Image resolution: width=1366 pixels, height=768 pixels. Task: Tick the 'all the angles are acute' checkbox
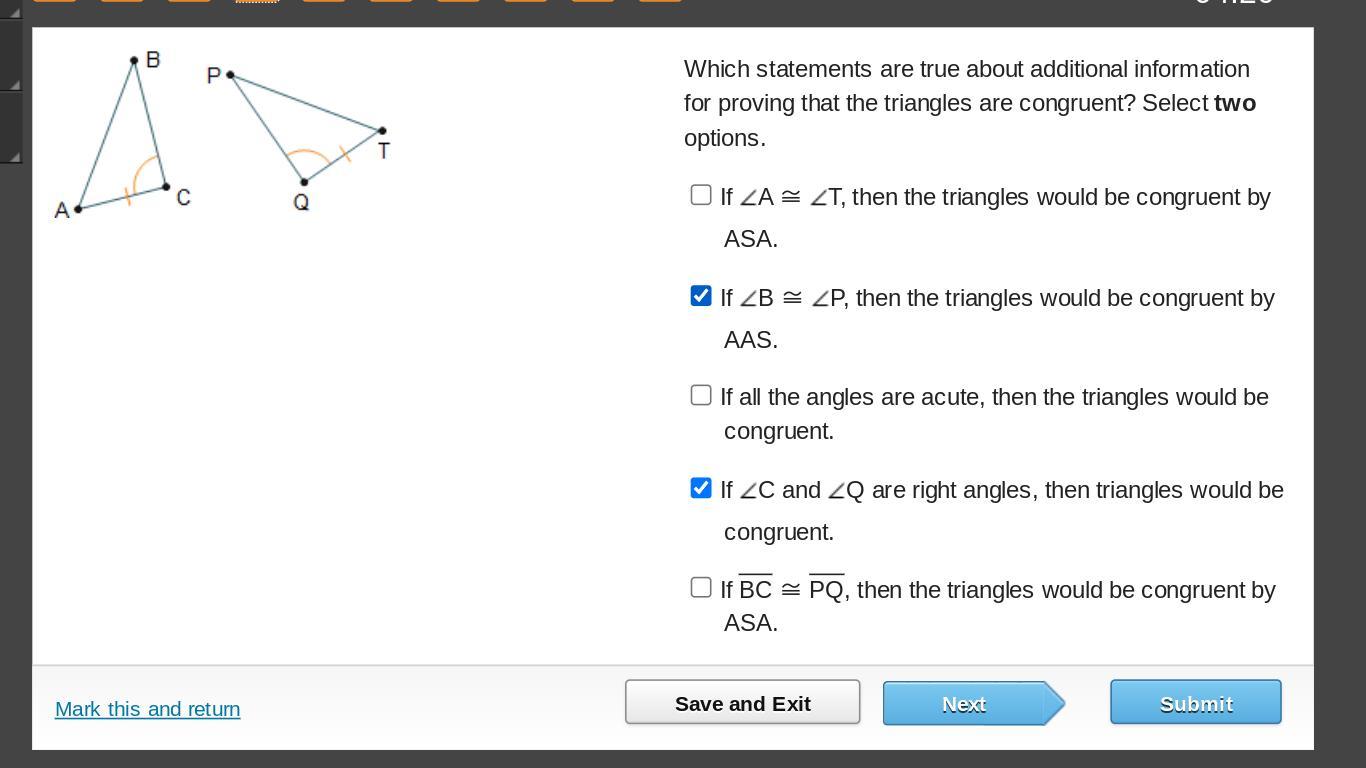tap(701, 395)
